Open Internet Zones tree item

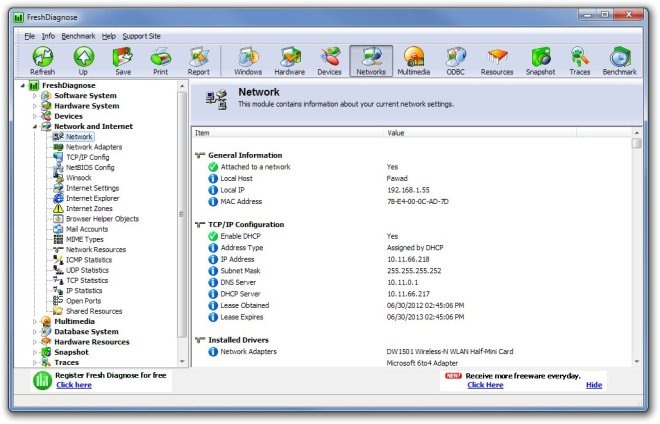coord(89,208)
